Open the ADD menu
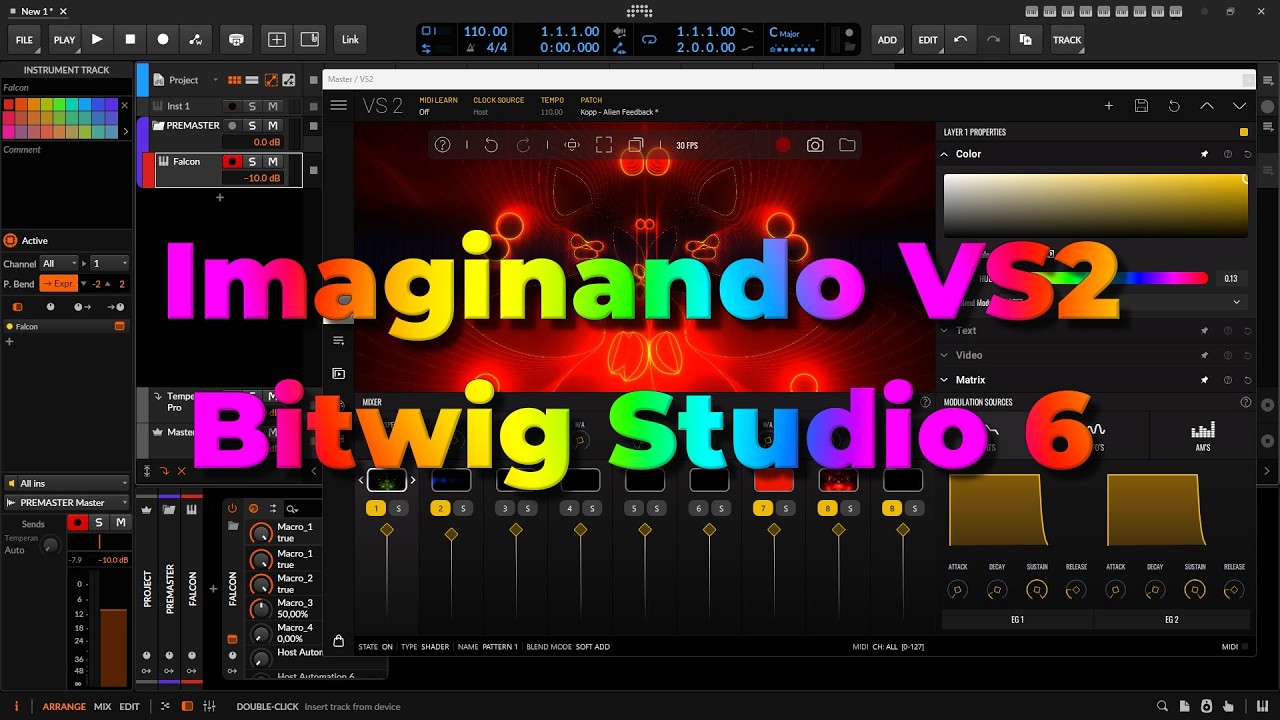Screen dimensions: 1280x720 tap(887, 40)
